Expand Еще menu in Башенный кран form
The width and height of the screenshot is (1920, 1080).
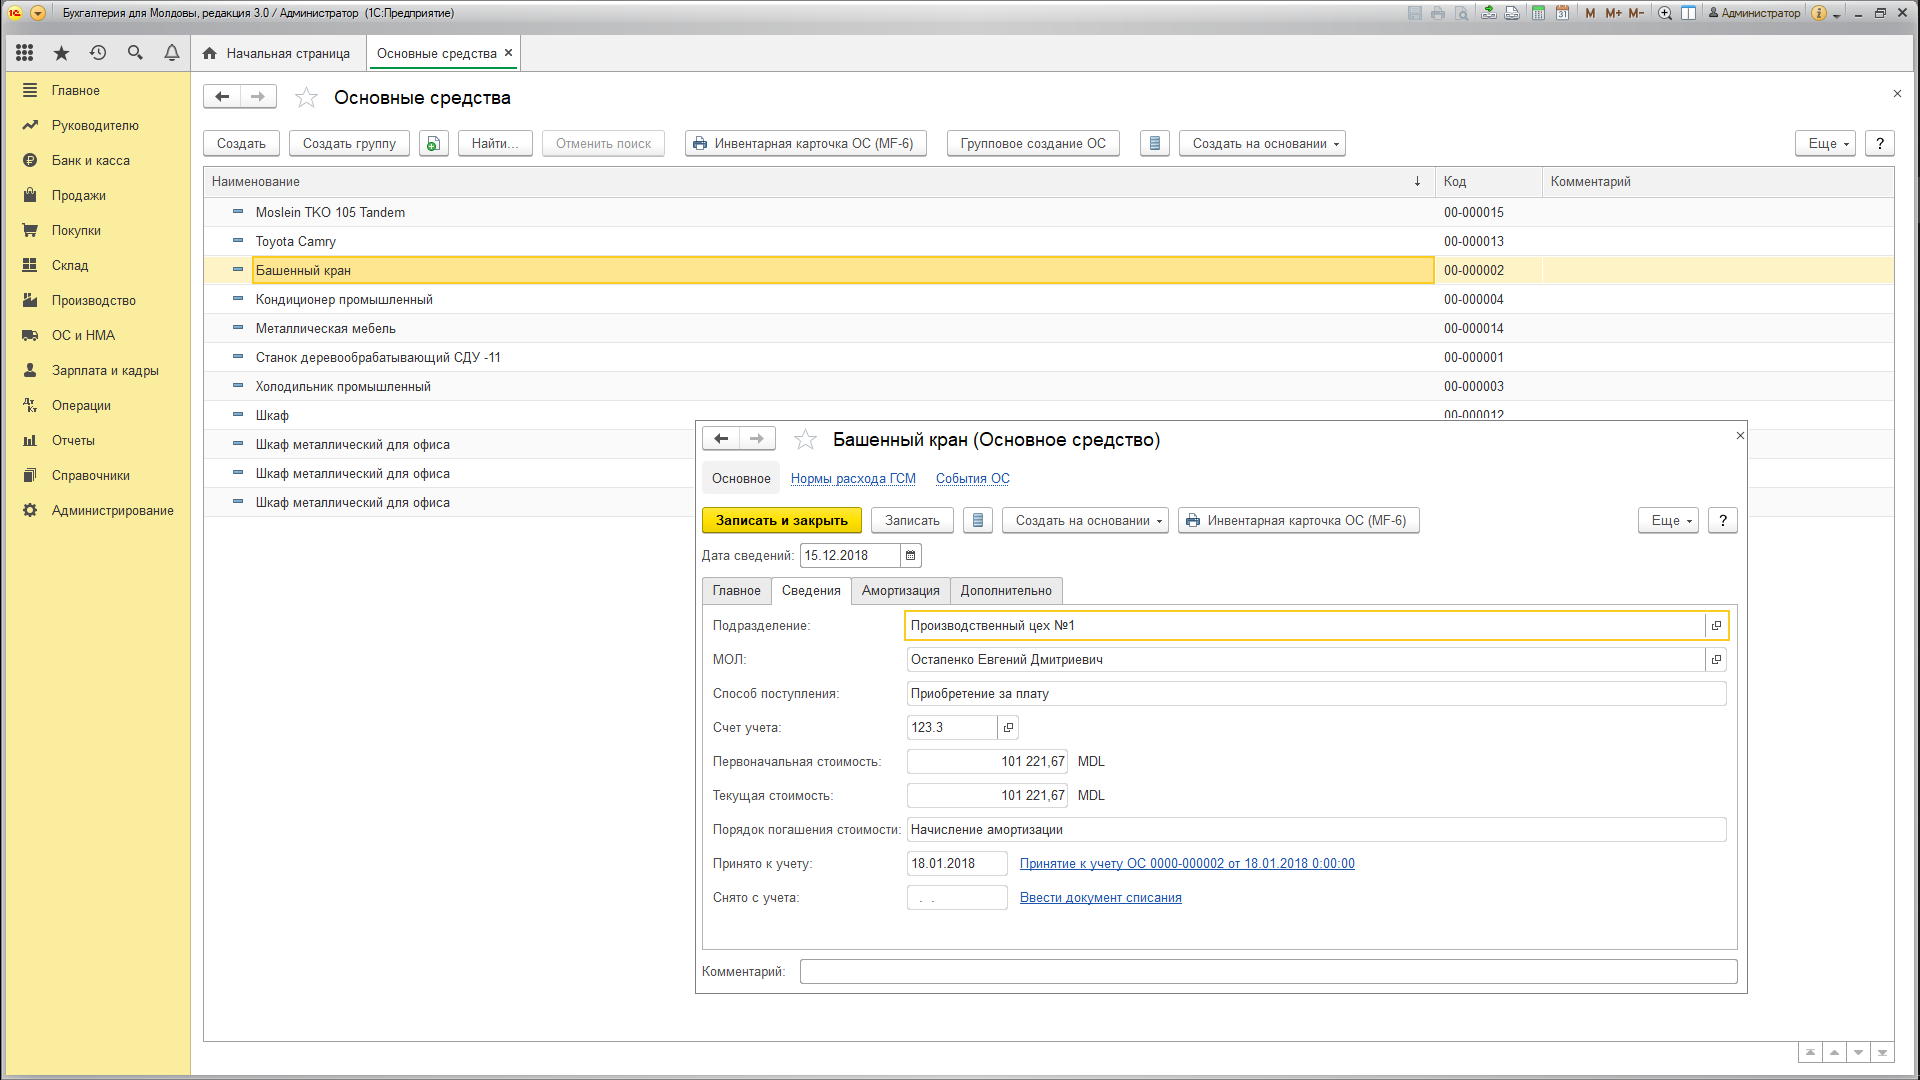pos(1668,521)
